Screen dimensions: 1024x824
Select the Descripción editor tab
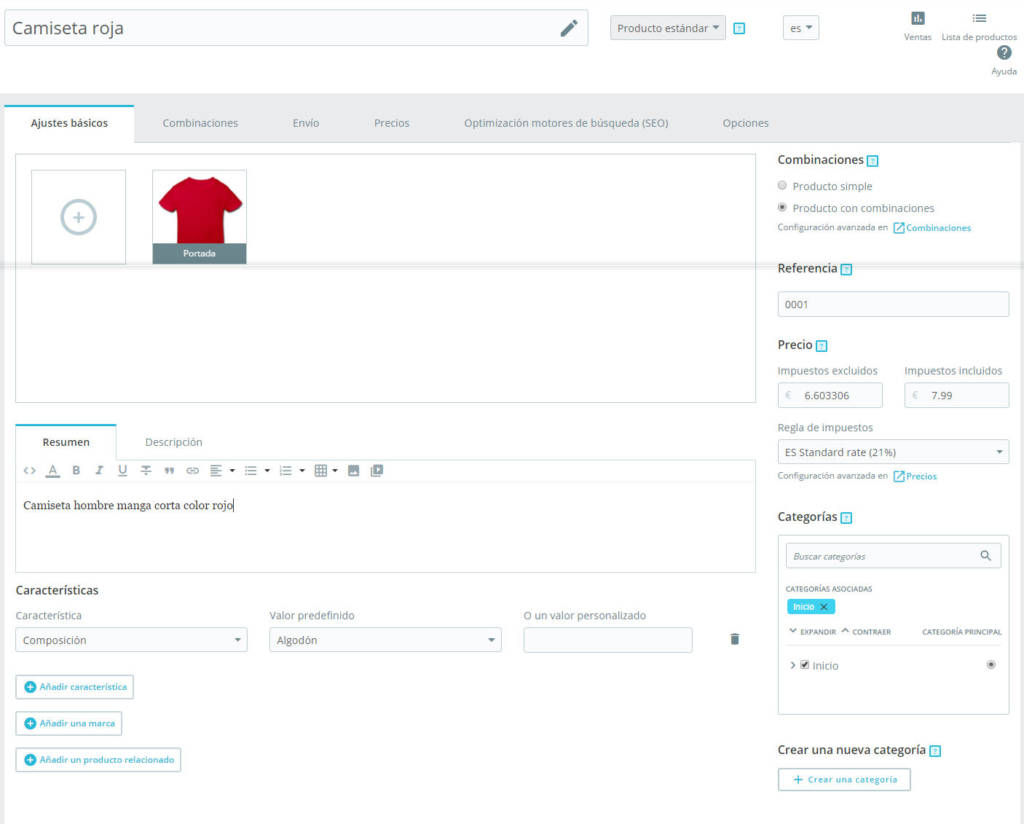pyautogui.click(x=173, y=442)
